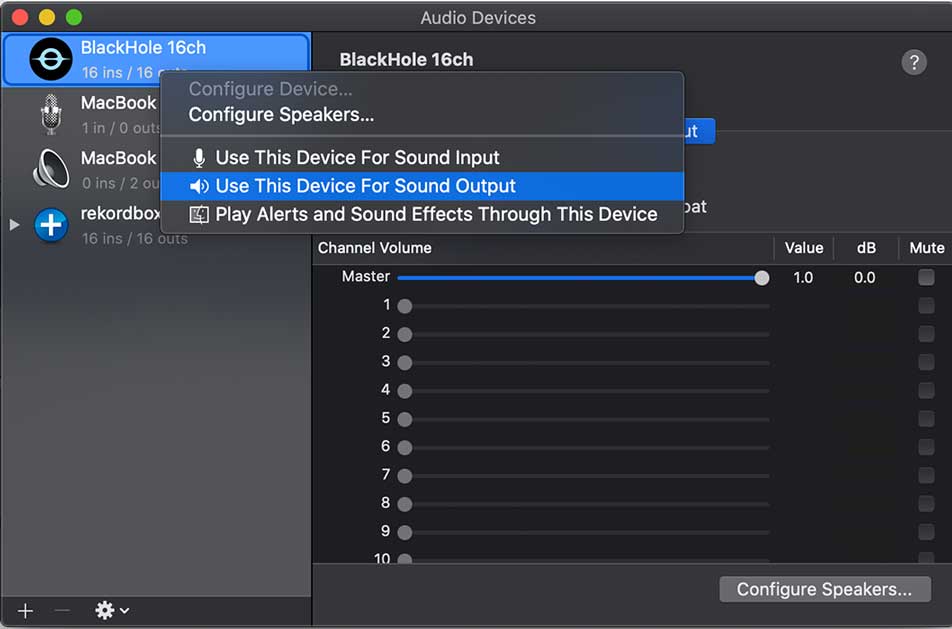Click the MacBook microphone device icon
Image resolution: width=952 pixels, height=629 pixels.
point(50,114)
